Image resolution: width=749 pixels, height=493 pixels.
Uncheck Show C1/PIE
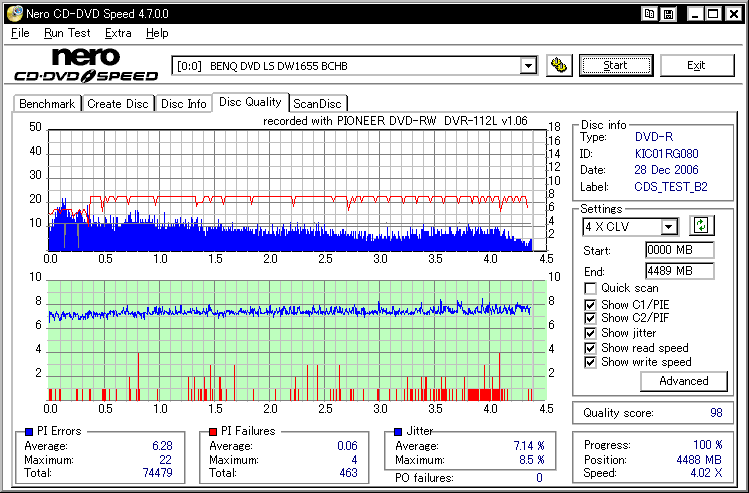coord(590,305)
